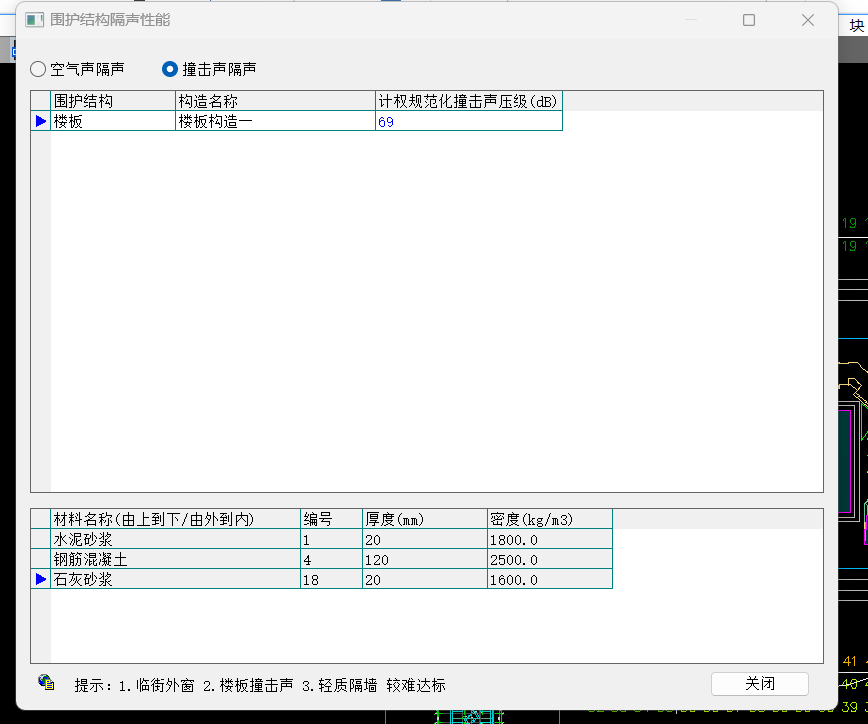Screen dimensions: 868x724
Task: Click the 围护结构 column header
Action: 112,101
